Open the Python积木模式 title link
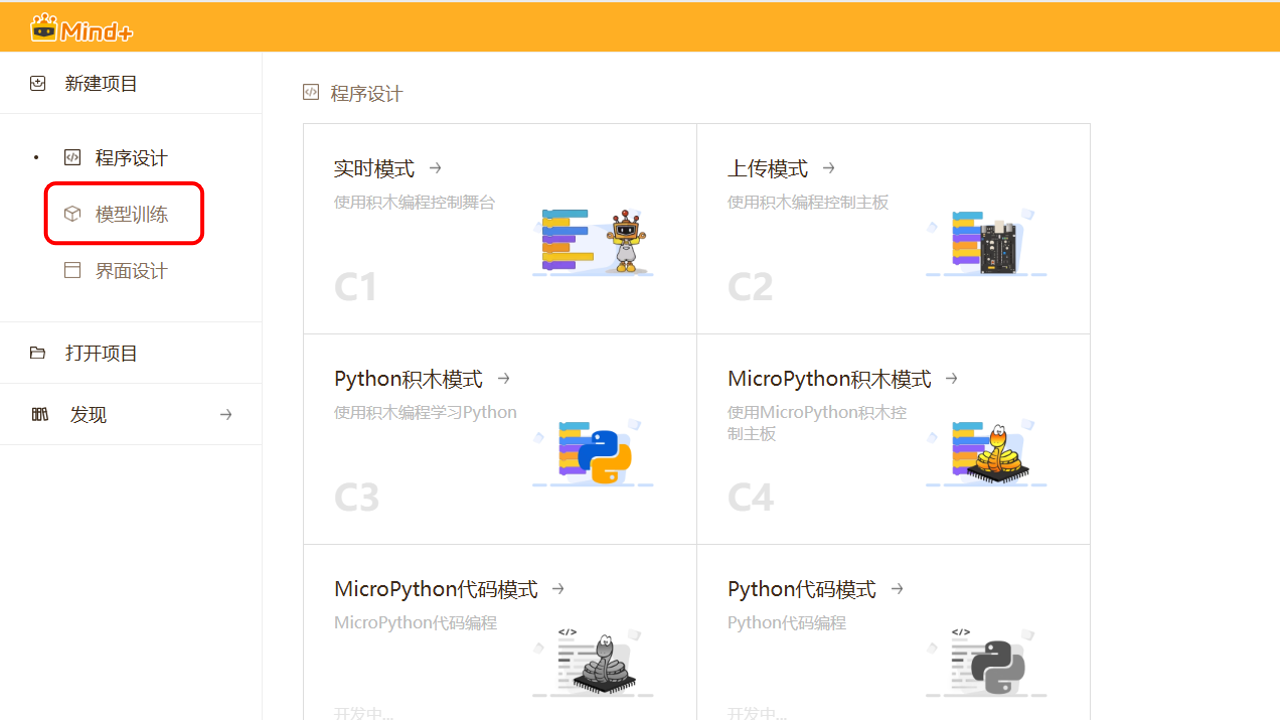 (x=408, y=379)
